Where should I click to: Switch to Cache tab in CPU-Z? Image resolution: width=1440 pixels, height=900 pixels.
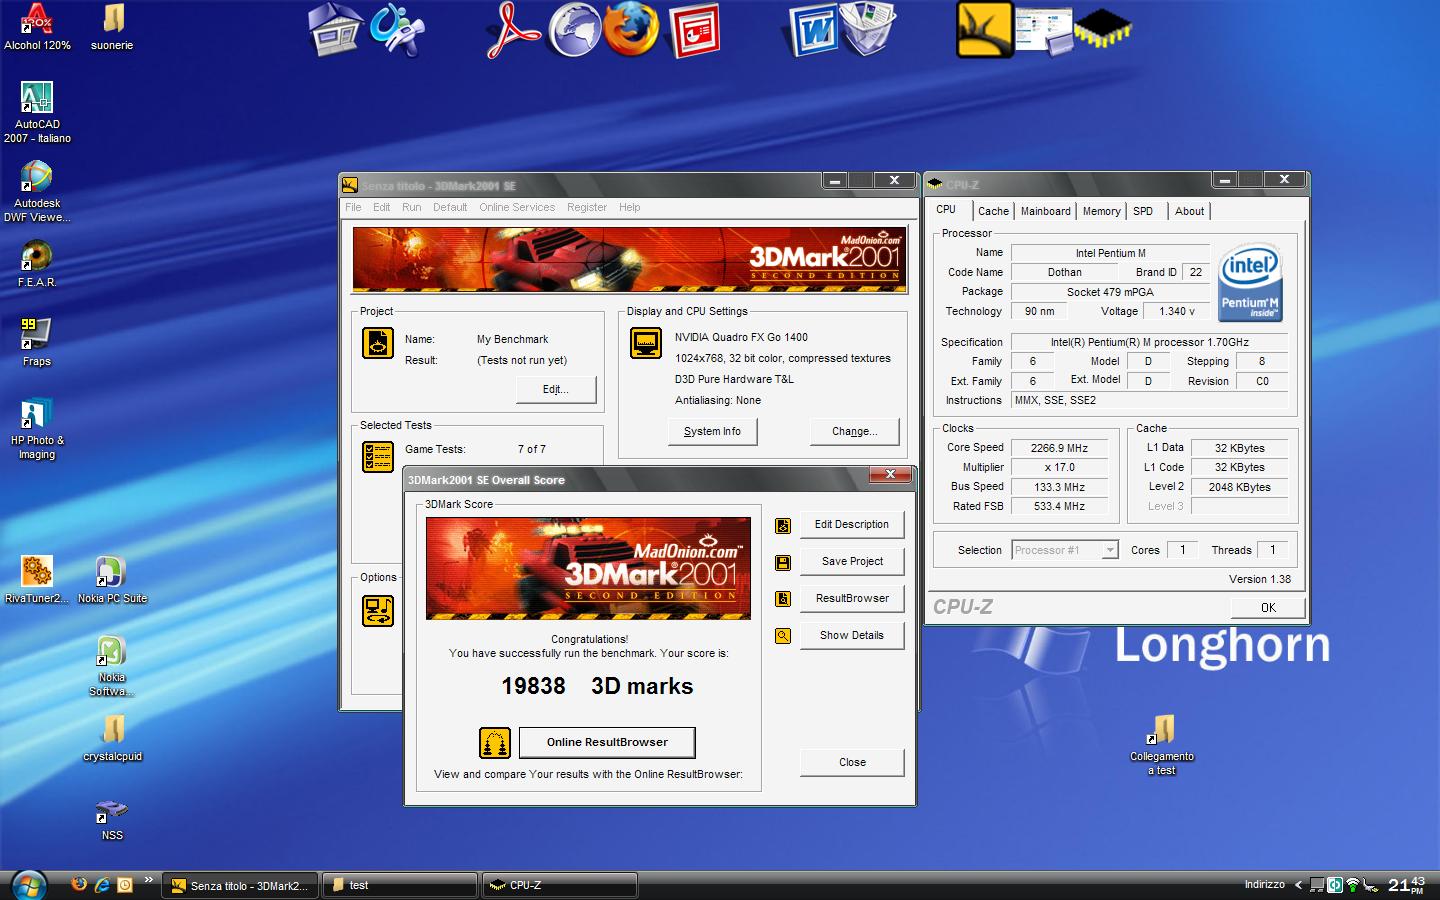(993, 211)
